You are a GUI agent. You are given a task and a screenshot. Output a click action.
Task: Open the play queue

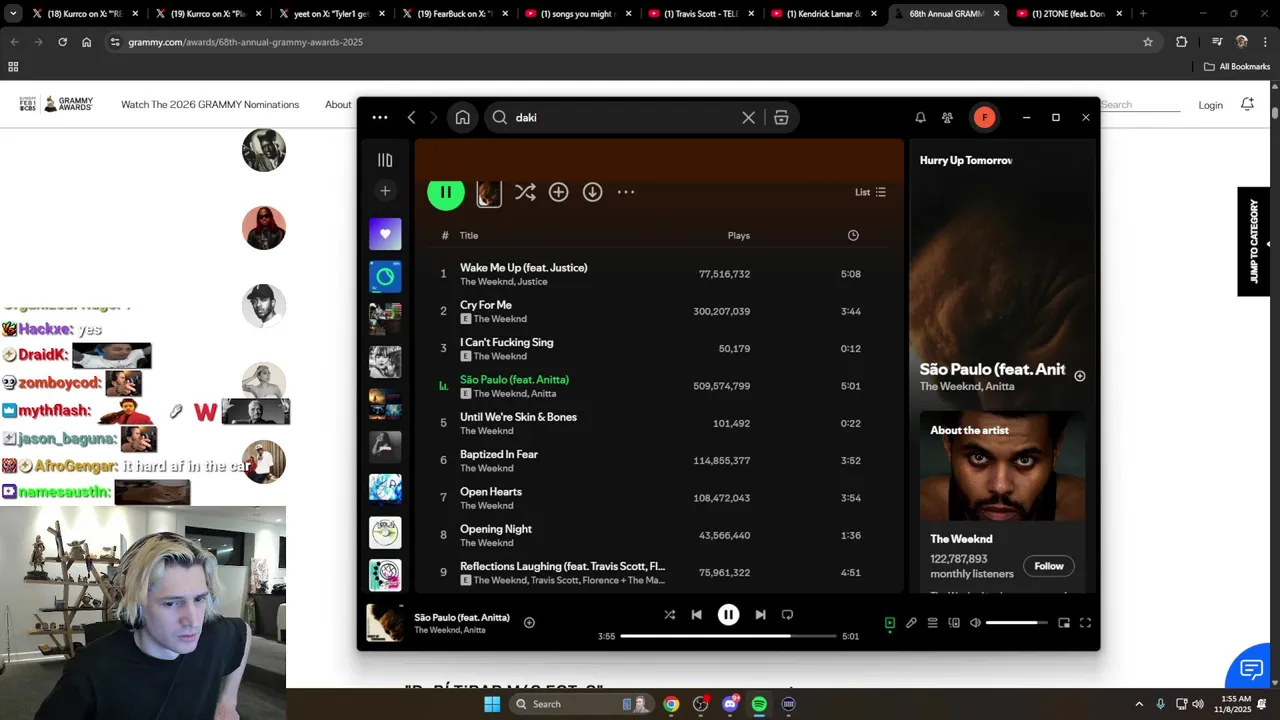[x=932, y=623]
